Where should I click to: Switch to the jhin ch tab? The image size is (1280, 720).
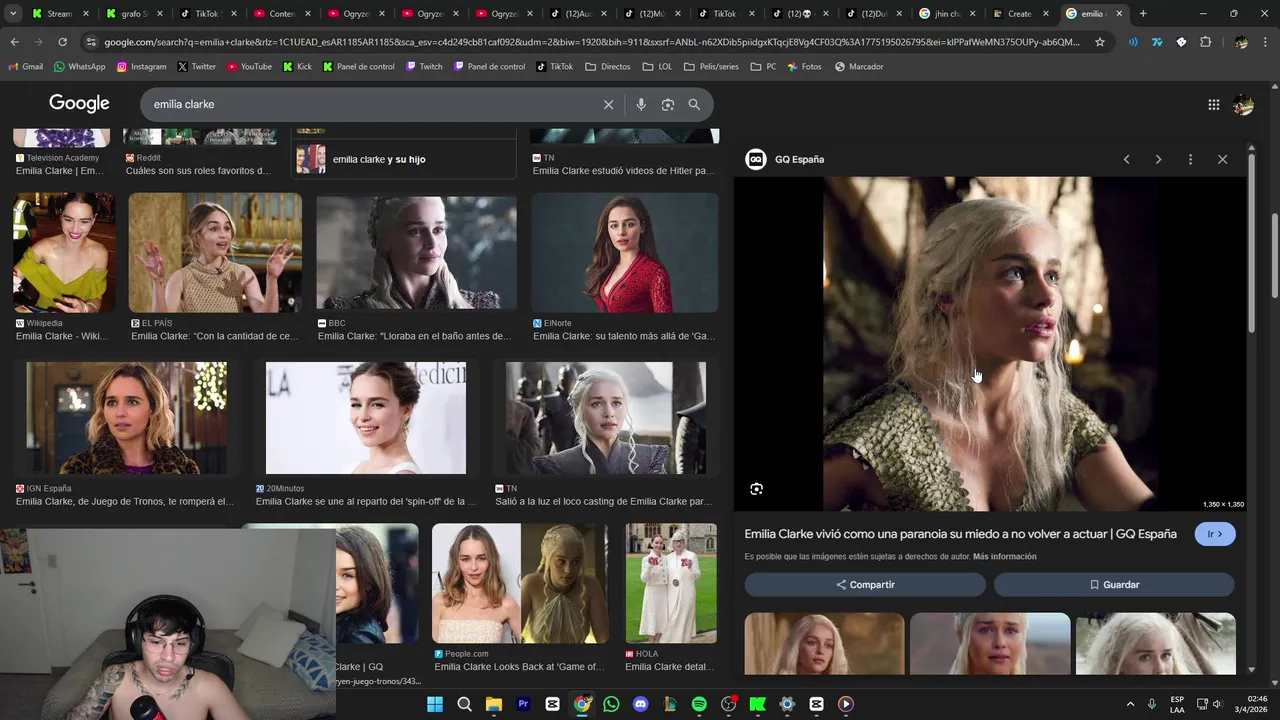tap(947, 14)
